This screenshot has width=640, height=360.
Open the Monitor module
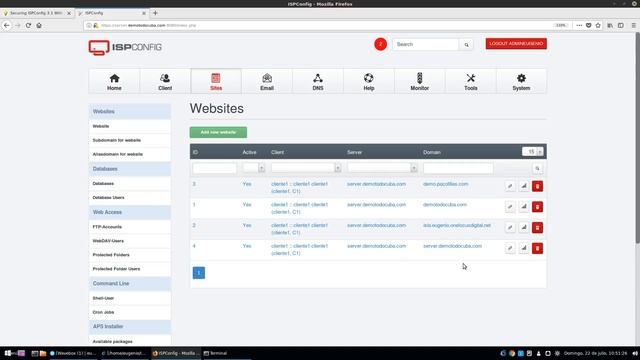click(420, 81)
